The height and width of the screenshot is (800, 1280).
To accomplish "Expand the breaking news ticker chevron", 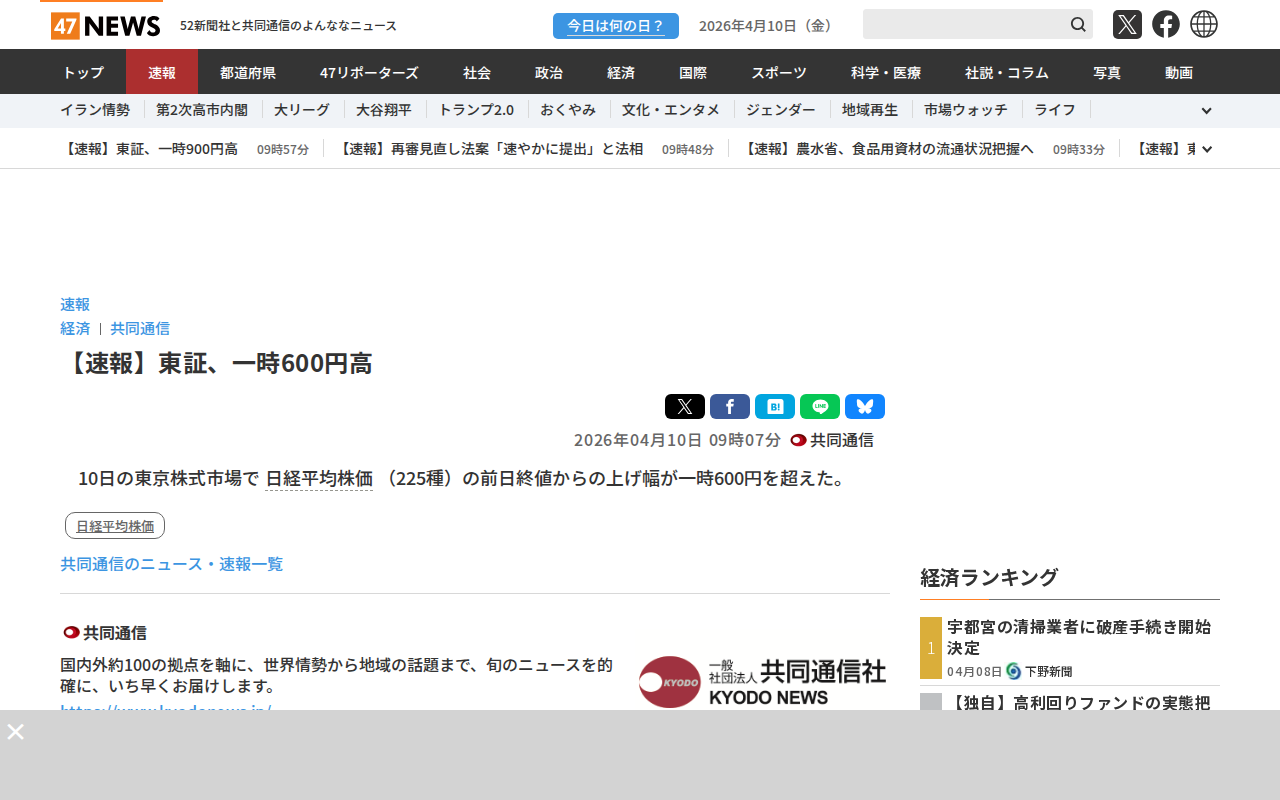I will point(1207,149).
